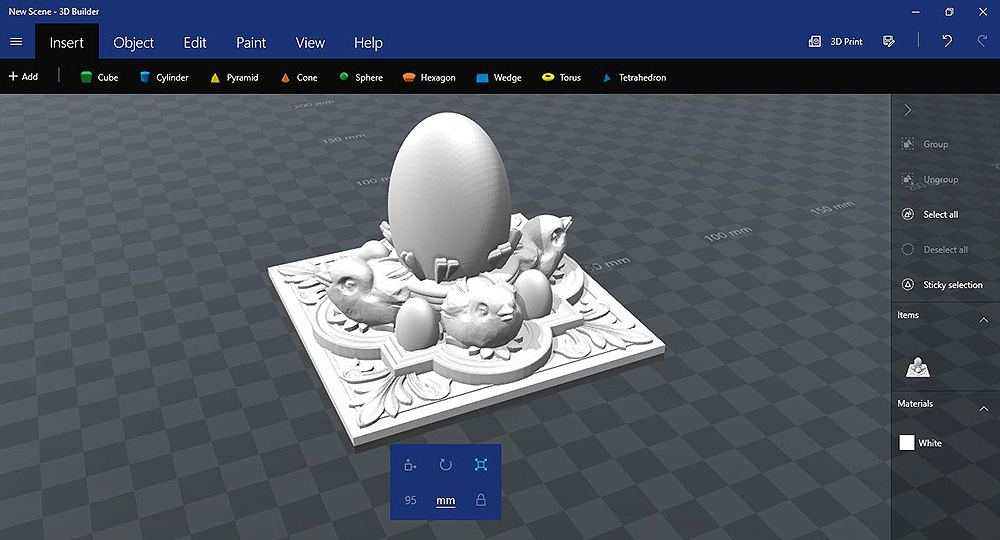Insert a Torus shape
This screenshot has height=540, width=1000.
[x=560, y=77]
